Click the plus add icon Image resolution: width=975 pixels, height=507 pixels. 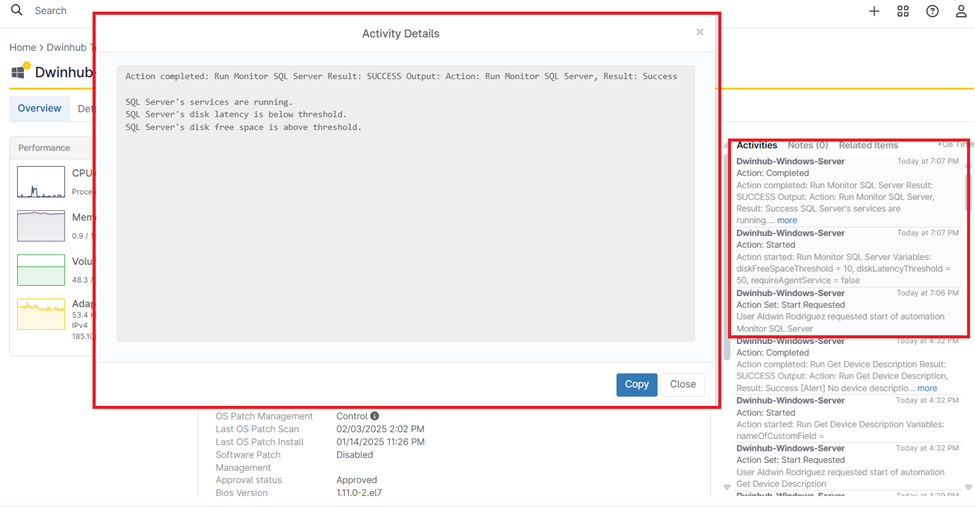pos(874,11)
